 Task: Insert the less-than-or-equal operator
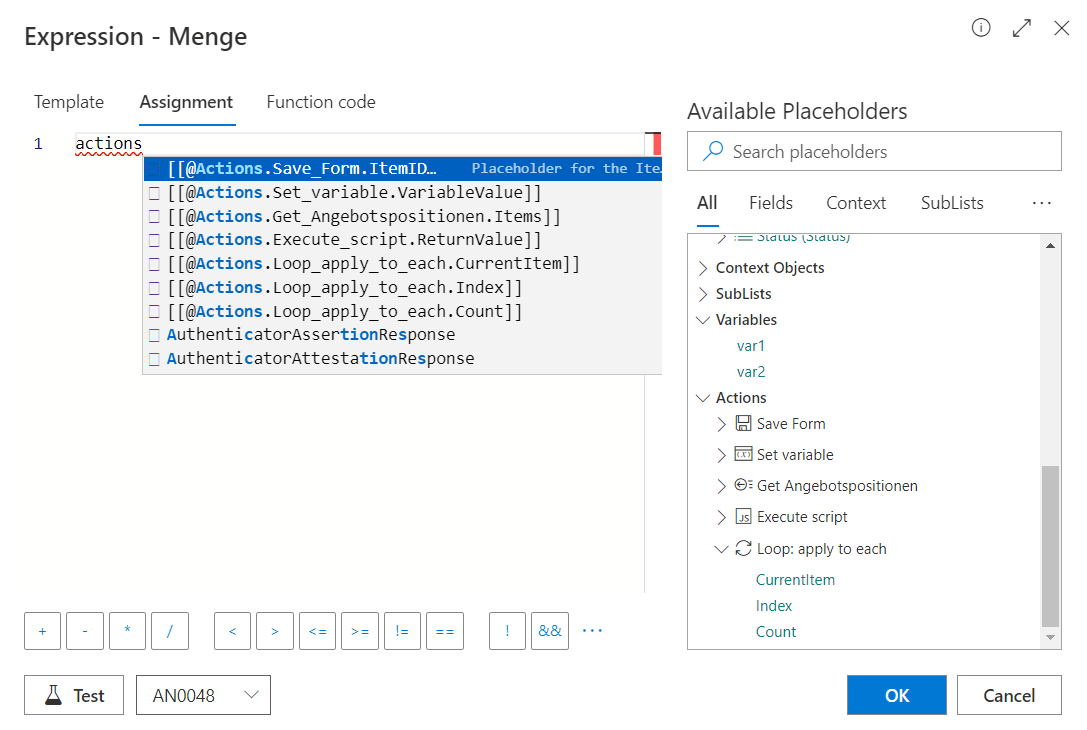[318, 631]
